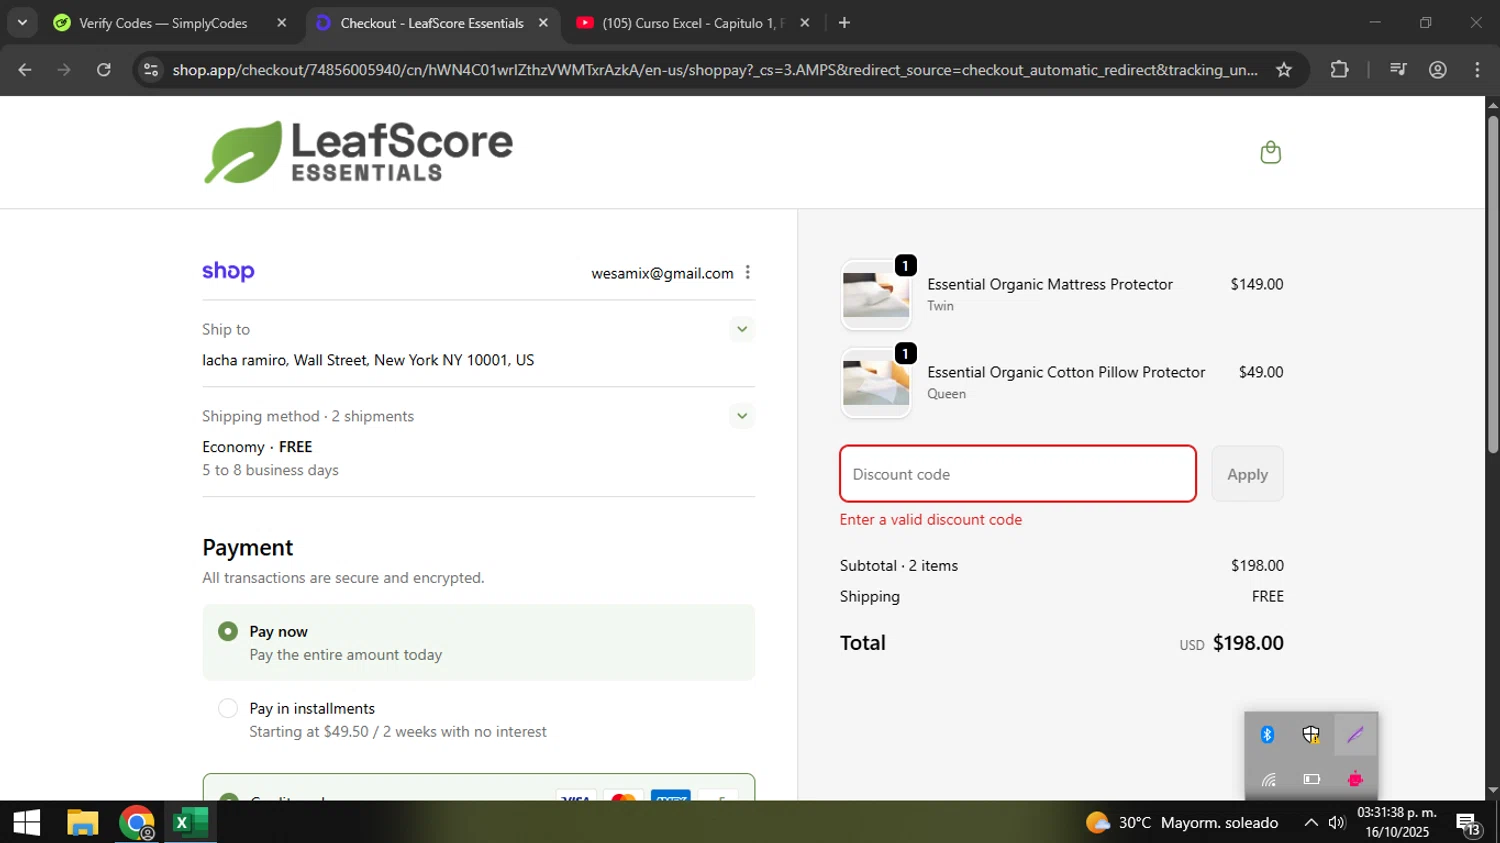The height and width of the screenshot is (843, 1500).
Task: Close the Curso Excel YouTube tab
Action: pyautogui.click(x=805, y=23)
